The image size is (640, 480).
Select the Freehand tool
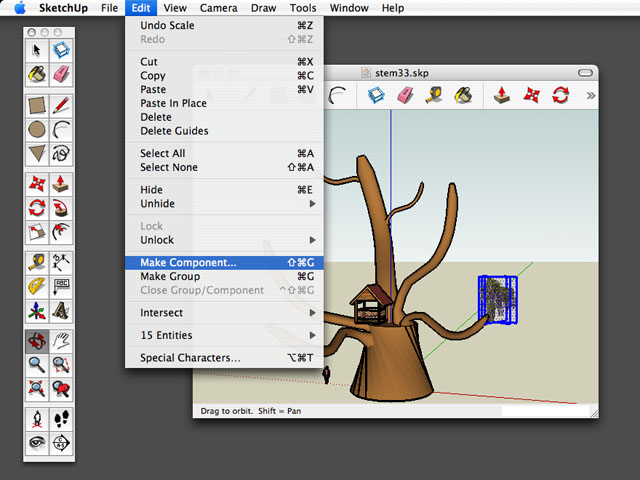click(x=61, y=154)
